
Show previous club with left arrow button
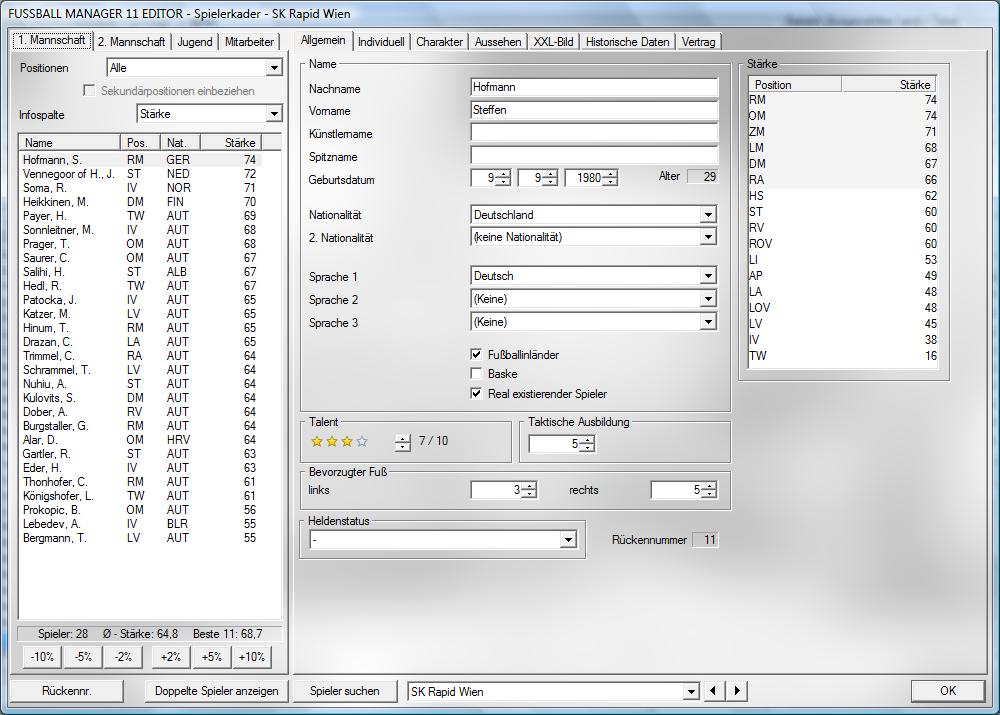(x=713, y=691)
